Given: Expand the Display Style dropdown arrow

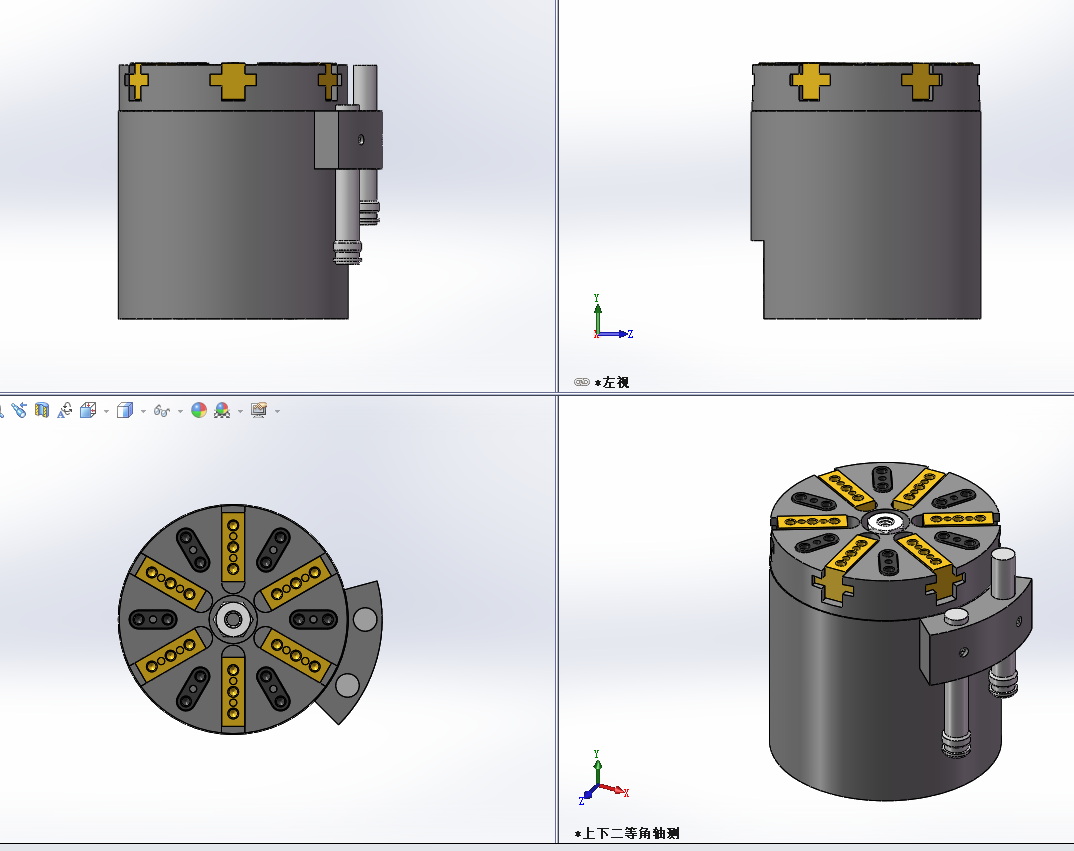Looking at the screenshot, I should (143, 411).
